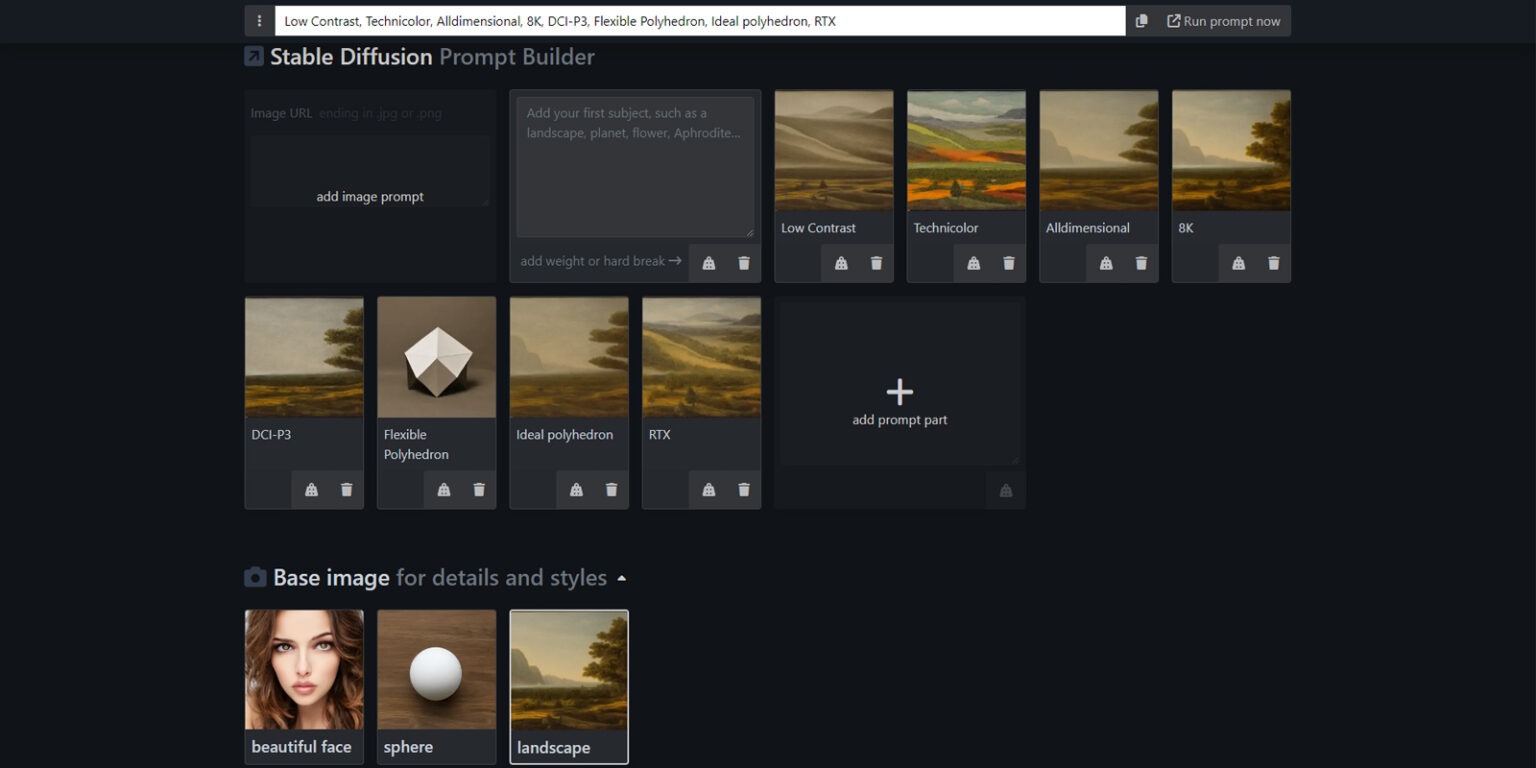Viewport: 1536px width, 768px height.
Task: Click weight icon on Alldimensional card
Action: 1106,263
